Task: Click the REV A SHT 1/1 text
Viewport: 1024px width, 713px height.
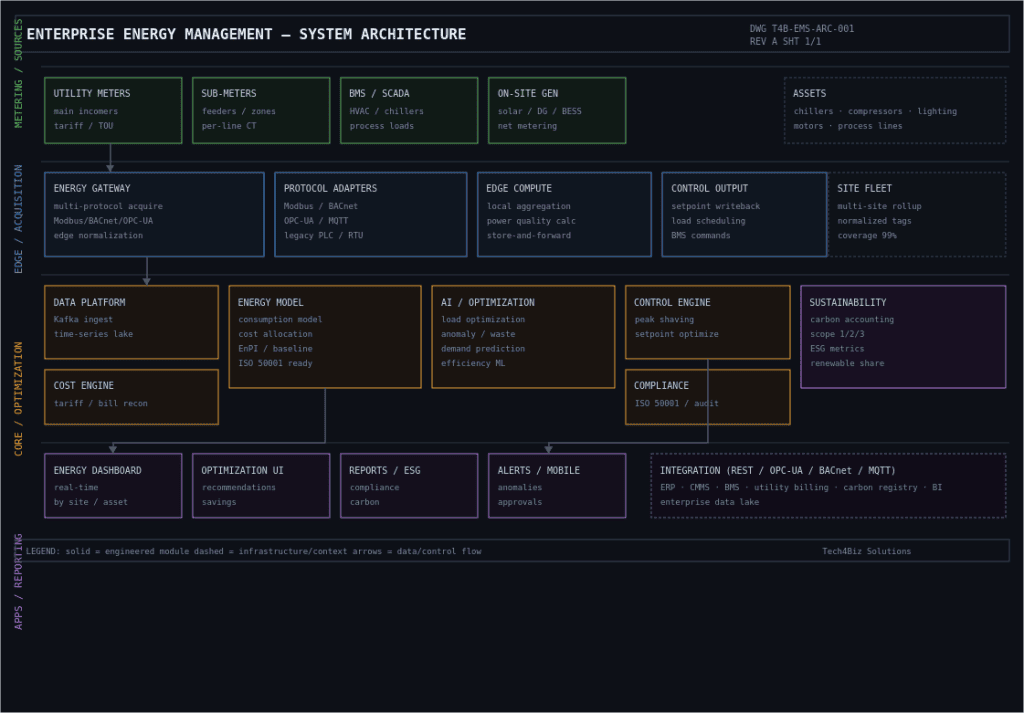Action: (786, 41)
